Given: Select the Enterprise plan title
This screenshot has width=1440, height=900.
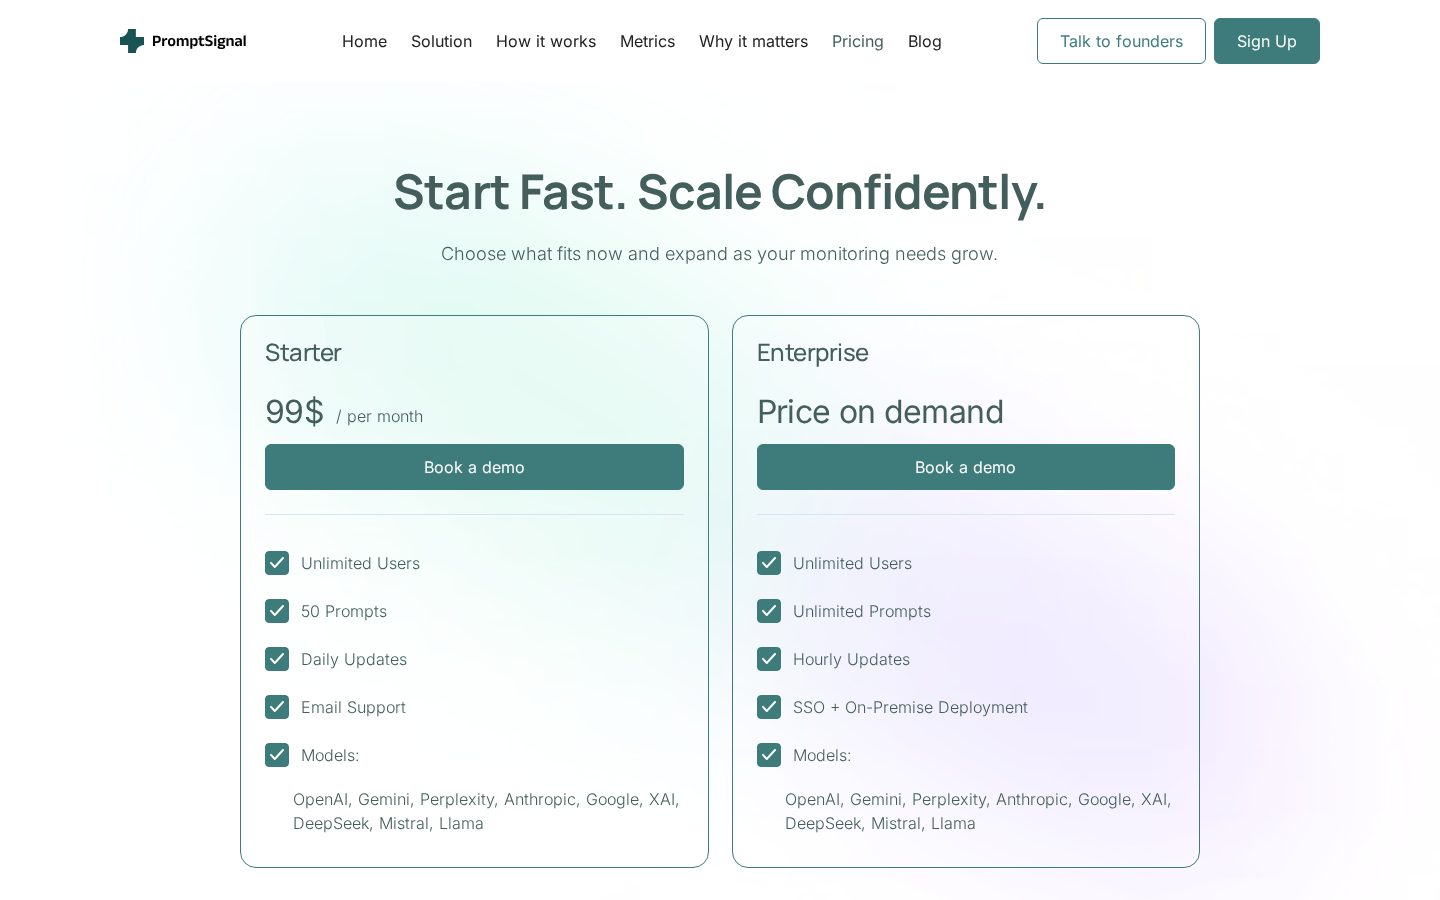Looking at the screenshot, I should click(813, 353).
